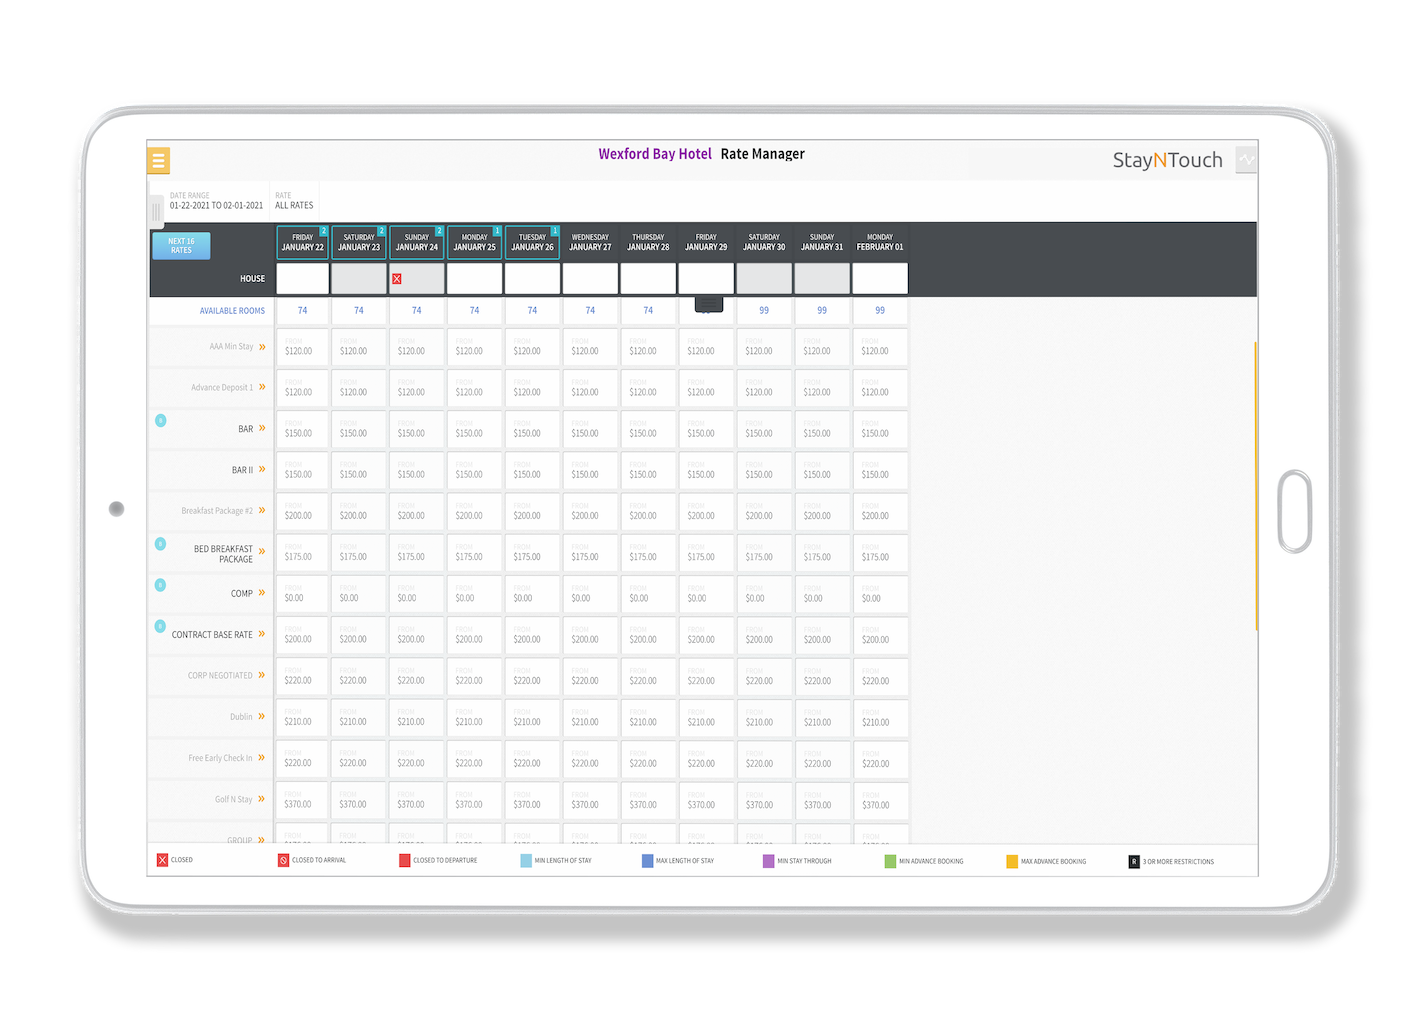Expand the CONTRACT BASE RATE chevron
1405x1035 pixels.
click(x=262, y=634)
